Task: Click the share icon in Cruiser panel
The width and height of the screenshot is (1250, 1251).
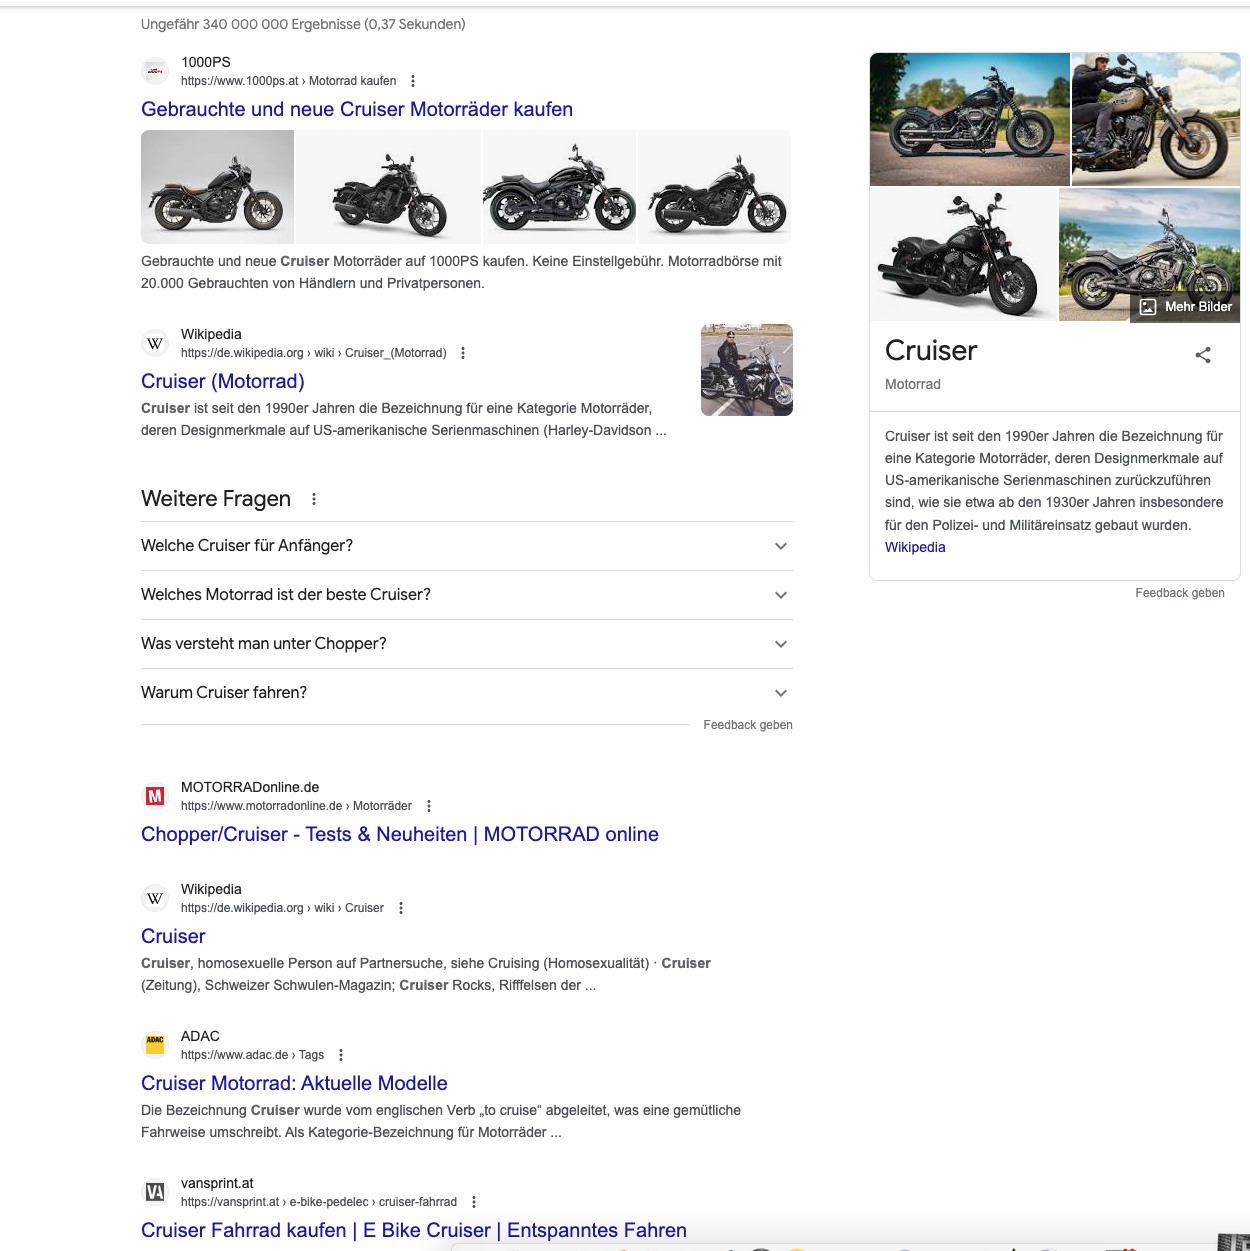Action: click(x=1203, y=355)
